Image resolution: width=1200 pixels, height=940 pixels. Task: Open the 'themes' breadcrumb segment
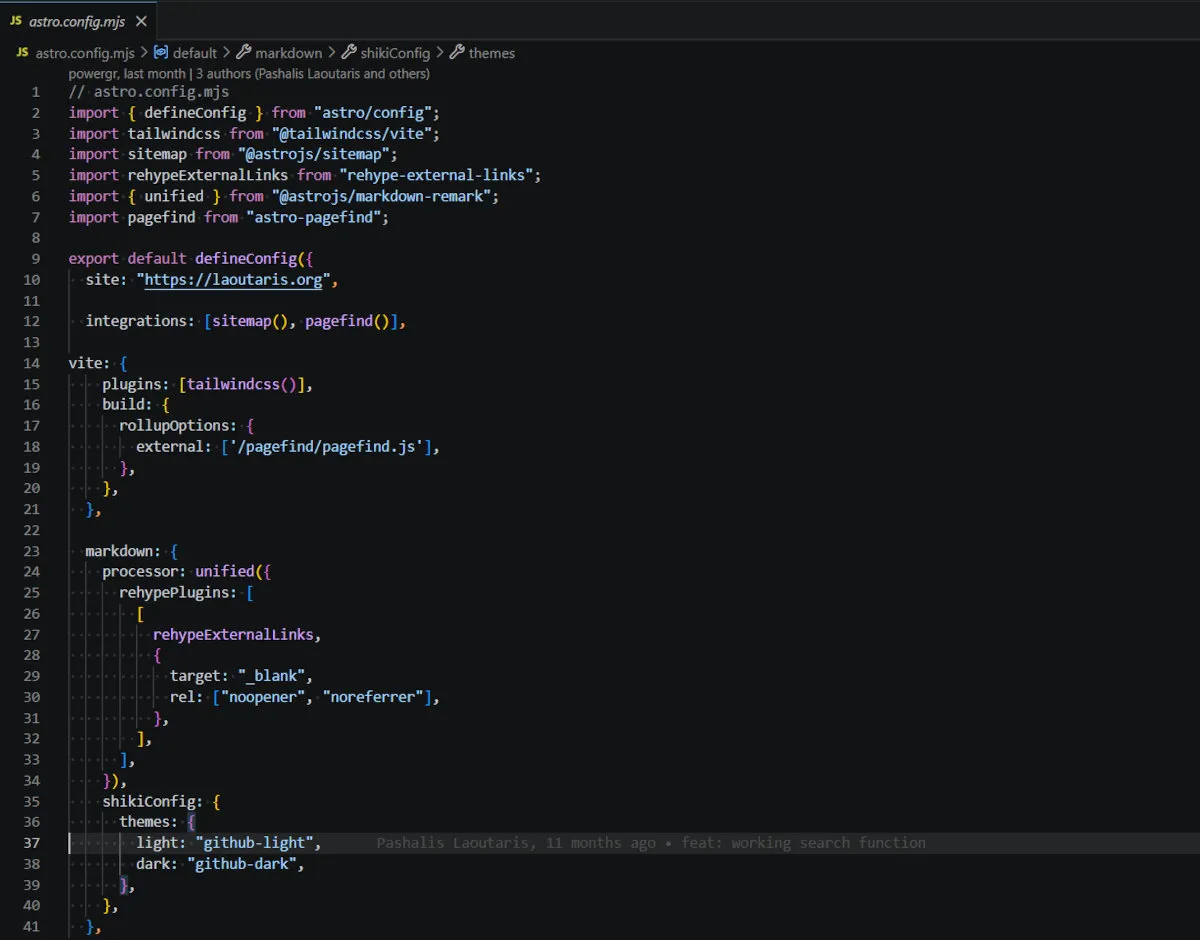tap(492, 53)
